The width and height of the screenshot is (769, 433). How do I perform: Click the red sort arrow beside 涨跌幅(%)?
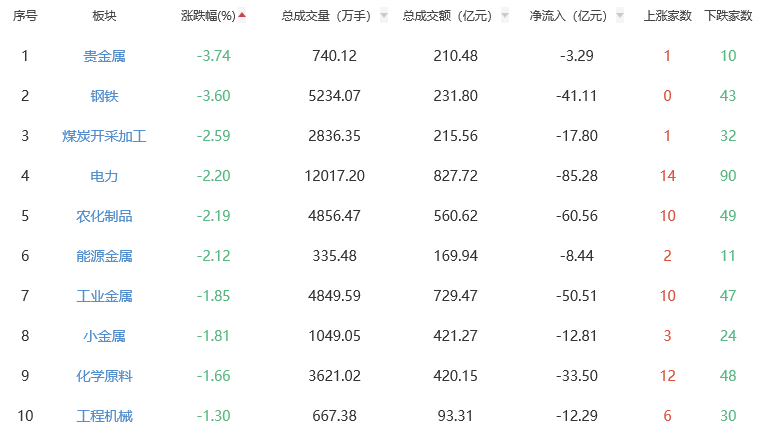(242, 16)
